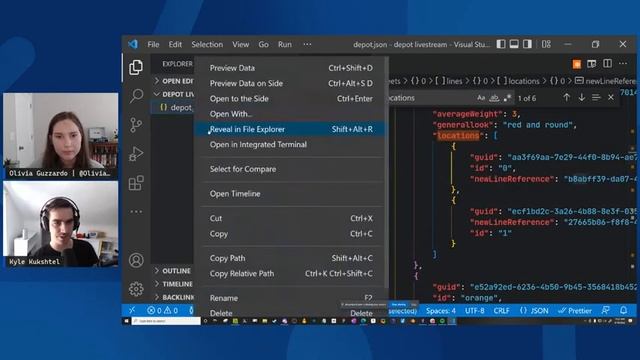
Task: Open the lines breadcrumb dropdown
Action: [448, 81]
